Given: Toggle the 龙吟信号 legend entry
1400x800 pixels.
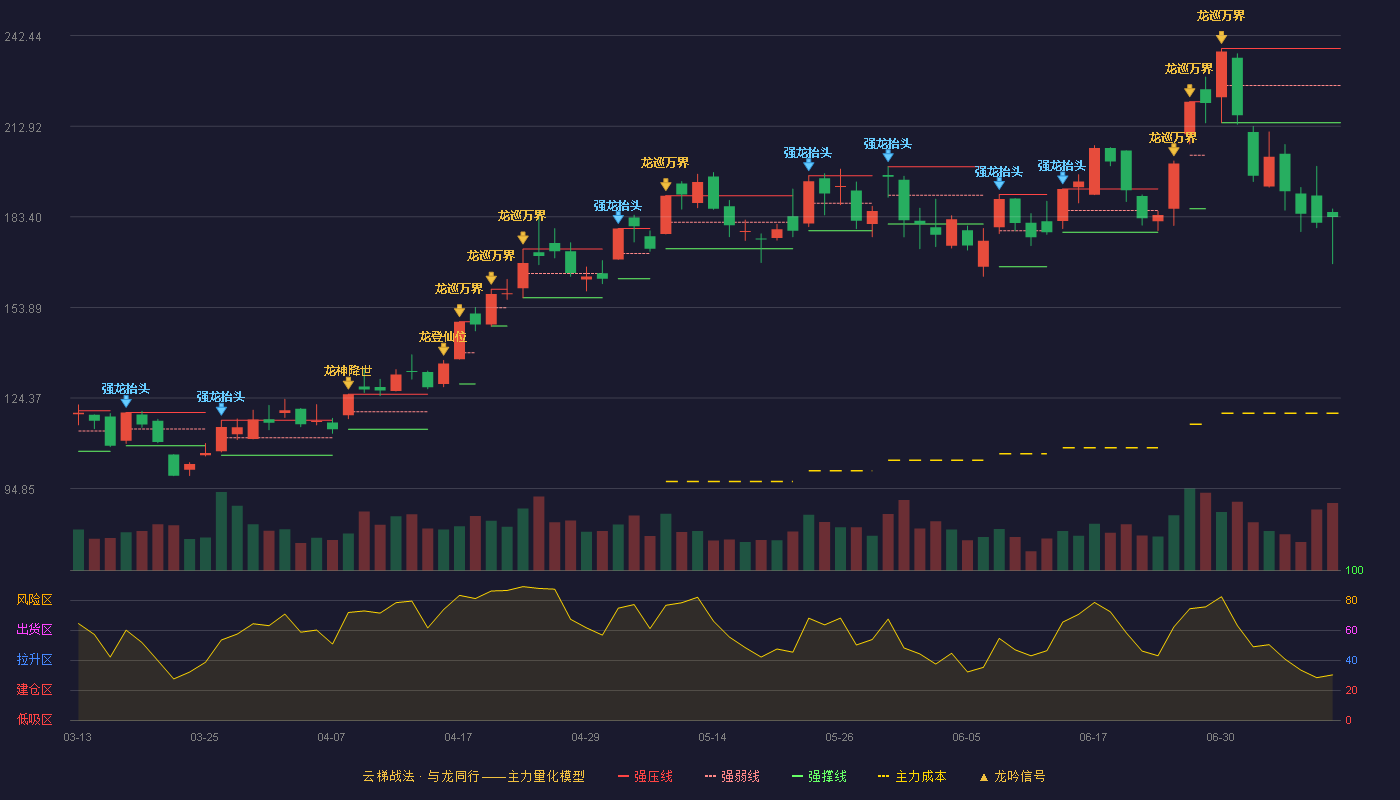Looking at the screenshot, I should pos(1012,776).
